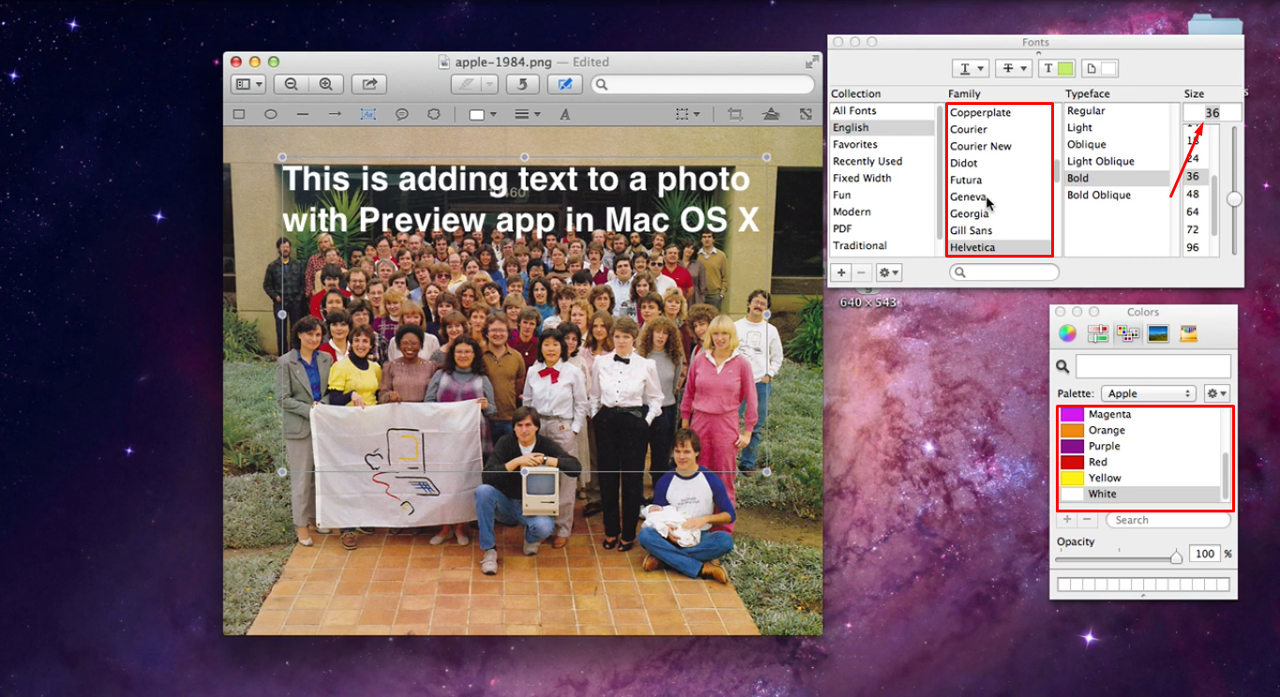1280x697 pixels.
Task: Pick the Magenta color swatch
Action: pyautogui.click(x=1071, y=414)
